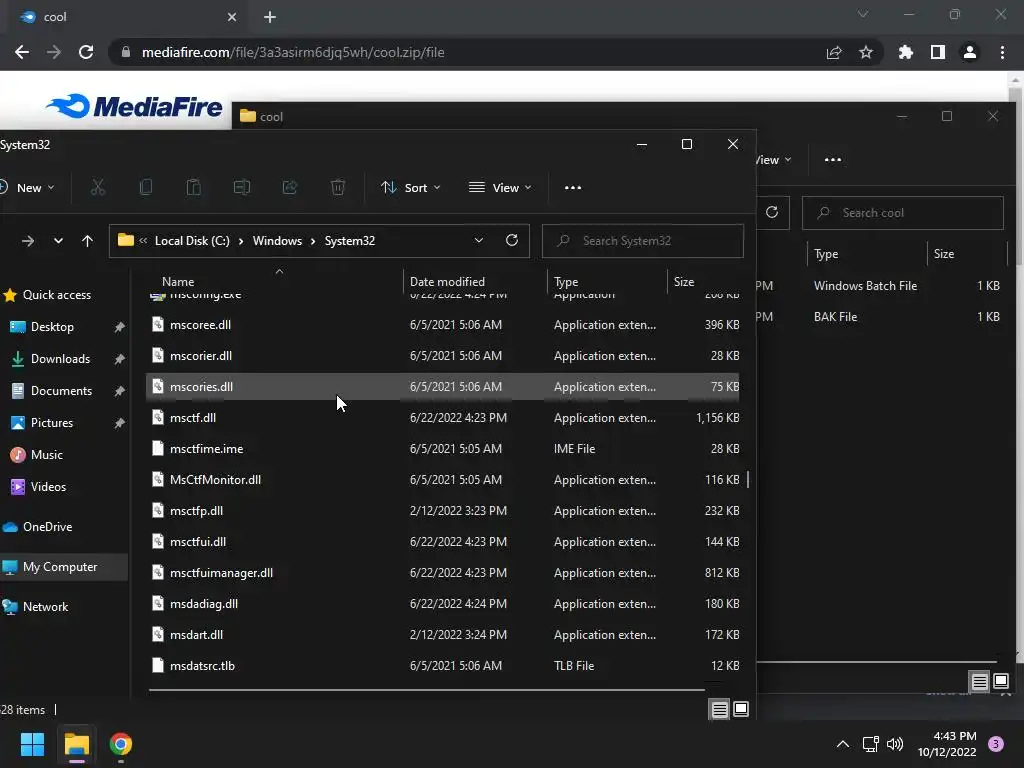Click the MediaFire logo
This screenshot has height=768, width=1024.
134,106
